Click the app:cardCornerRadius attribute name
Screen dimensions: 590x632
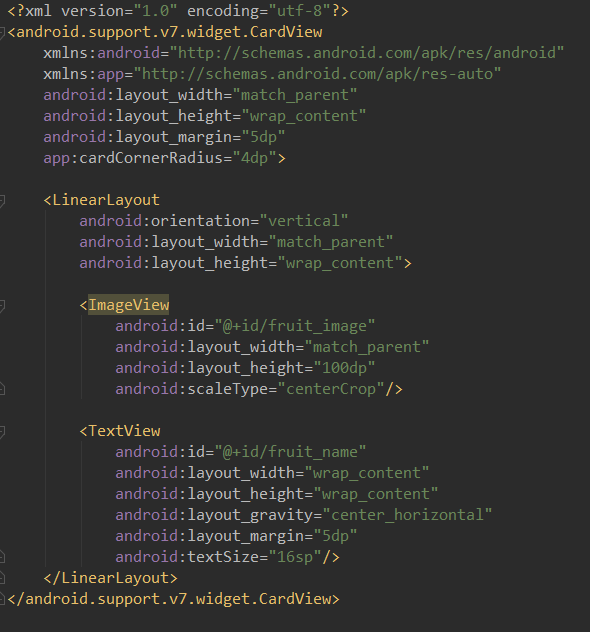[x=133, y=158]
